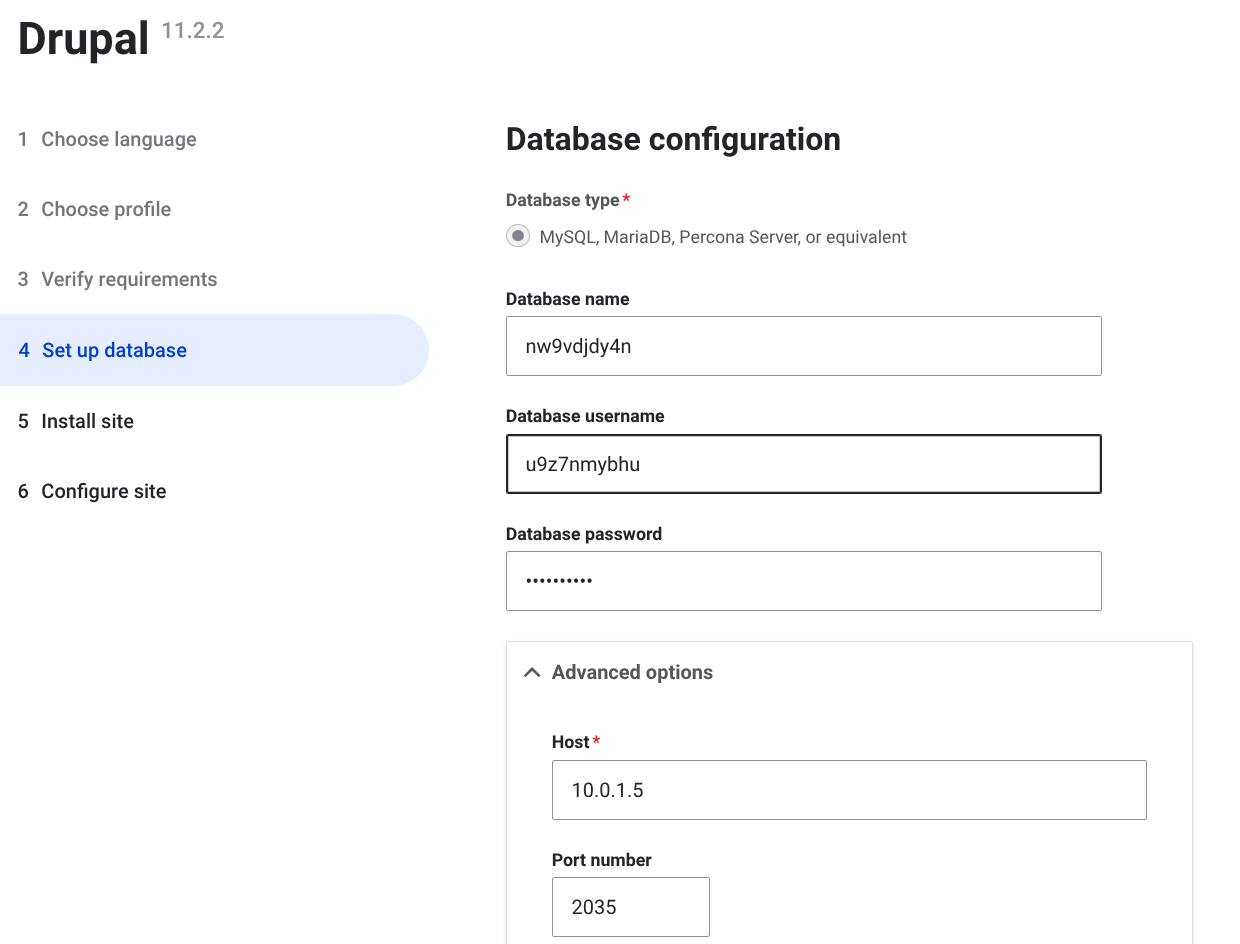Click the Host field containing 10.0.1.5
Viewport: 1240px width, 944px height.
pos(848,790)
